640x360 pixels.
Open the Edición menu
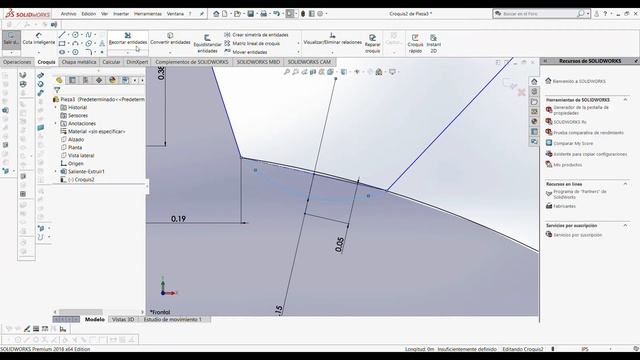pyautogui.click(x=89, y=13)
